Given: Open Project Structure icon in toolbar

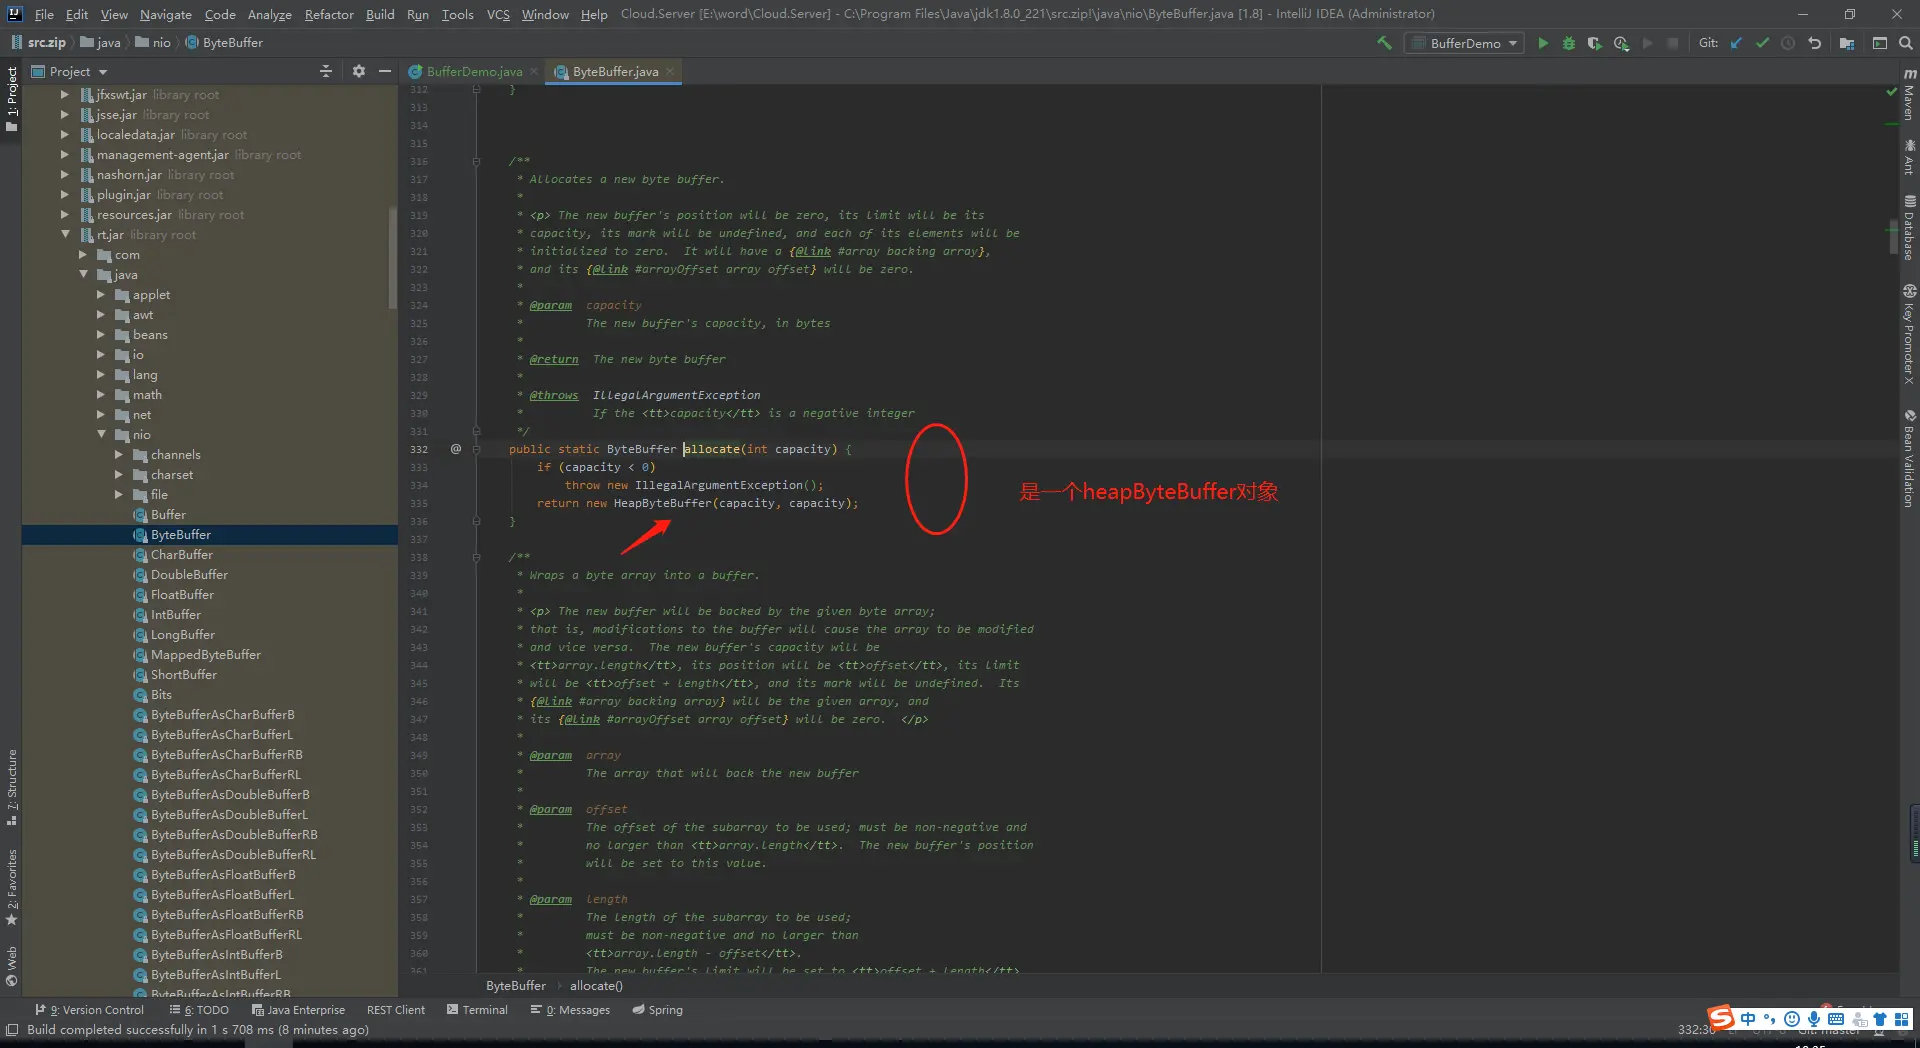Looking at the screenshot, I should tap(1847, 43).
